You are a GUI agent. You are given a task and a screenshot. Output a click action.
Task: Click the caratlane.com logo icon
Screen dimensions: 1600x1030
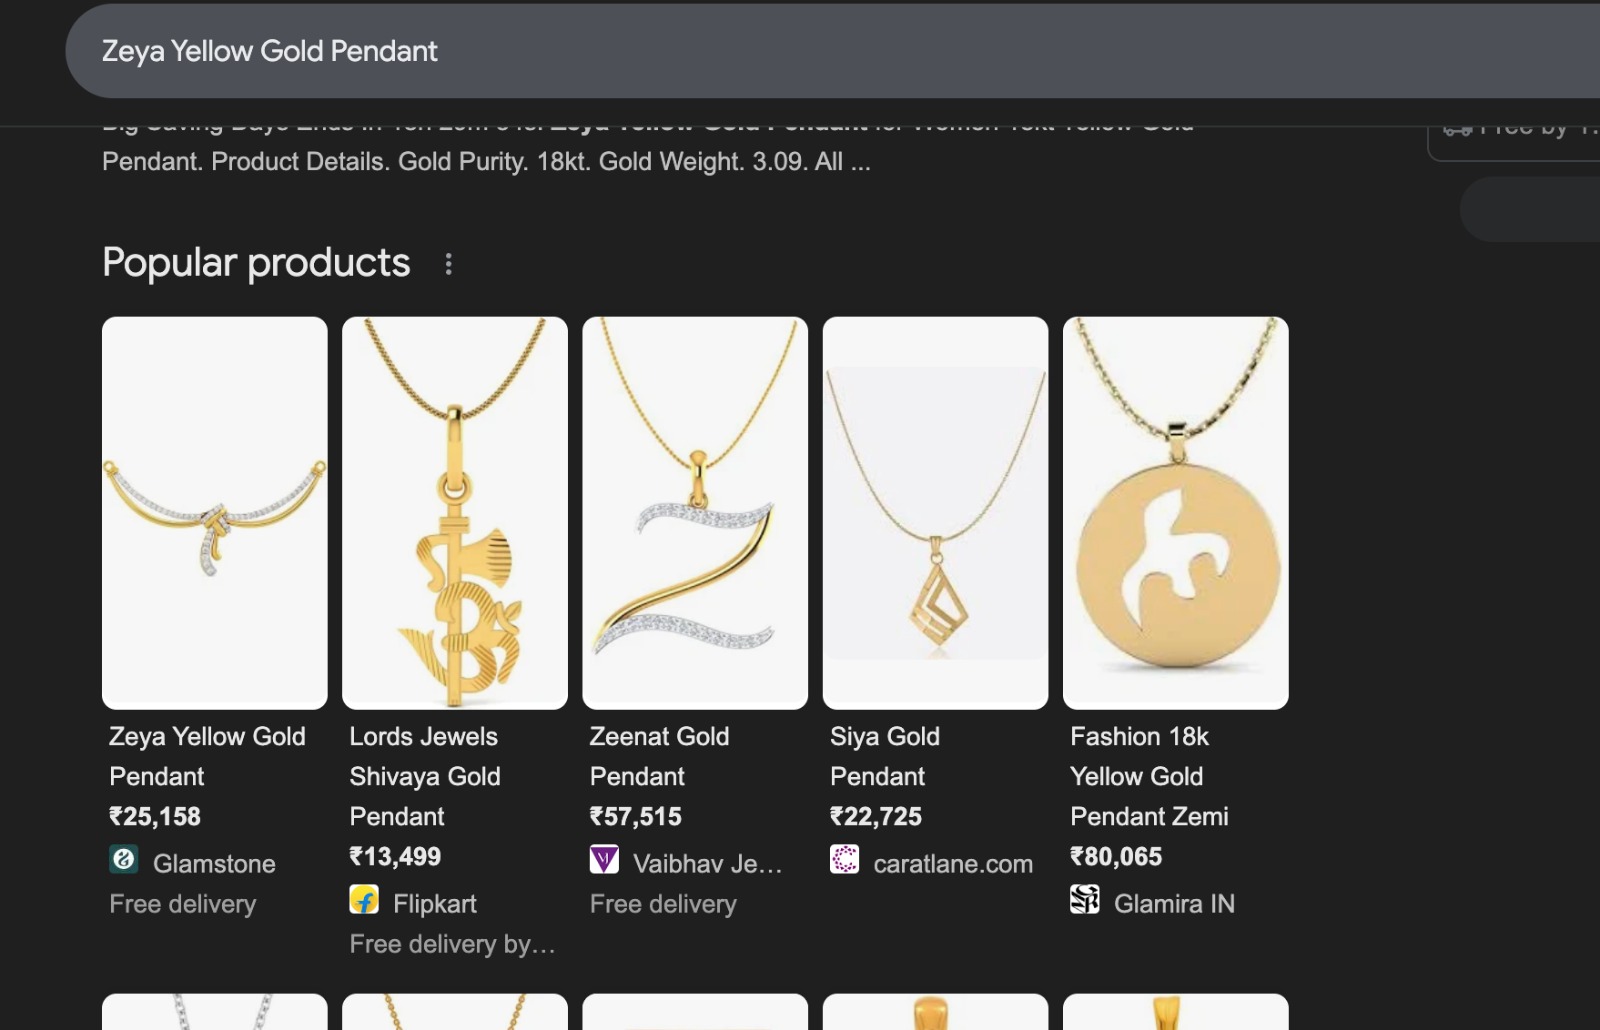coord(844,860)
